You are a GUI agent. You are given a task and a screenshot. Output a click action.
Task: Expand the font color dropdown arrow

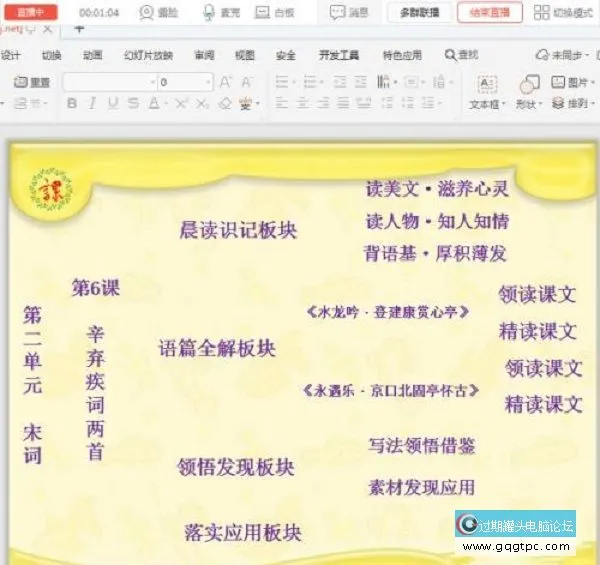(166, 103)
